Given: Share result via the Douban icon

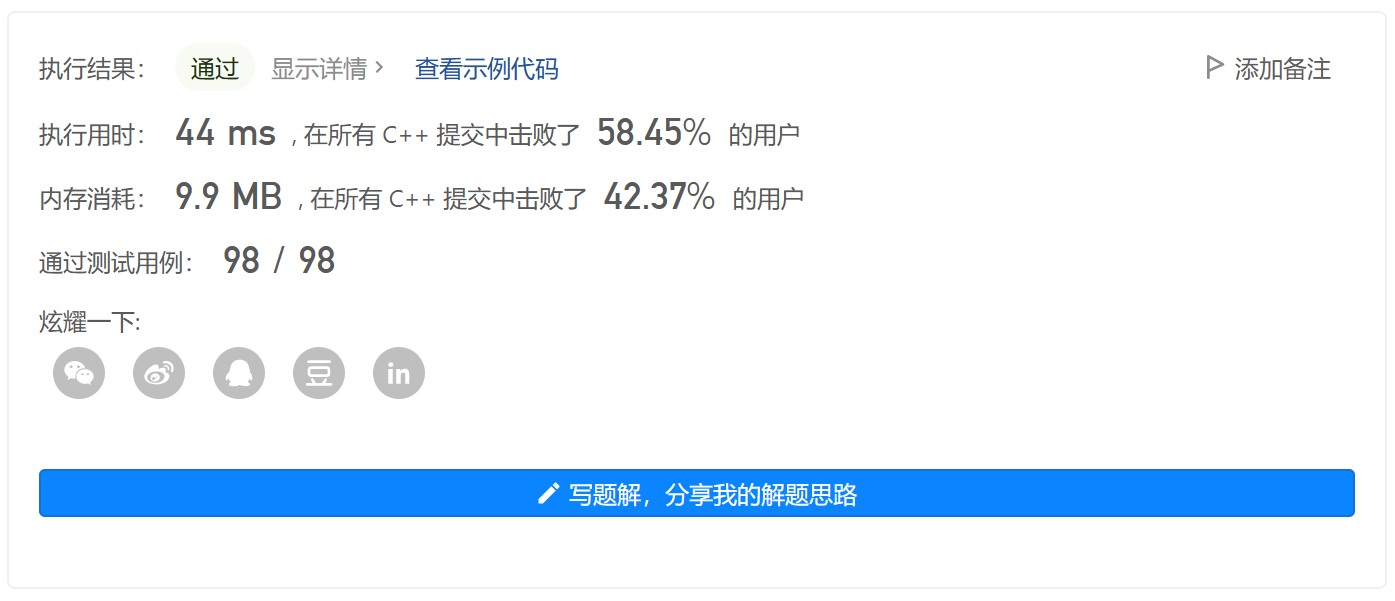Looking at the screenshot, I should pos(319,373).
